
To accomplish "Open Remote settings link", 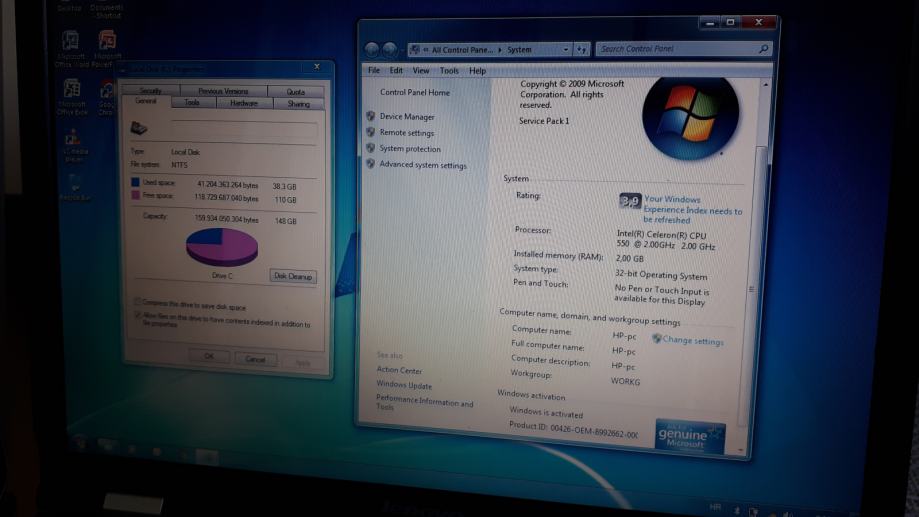I will click(x=407, y=133).
